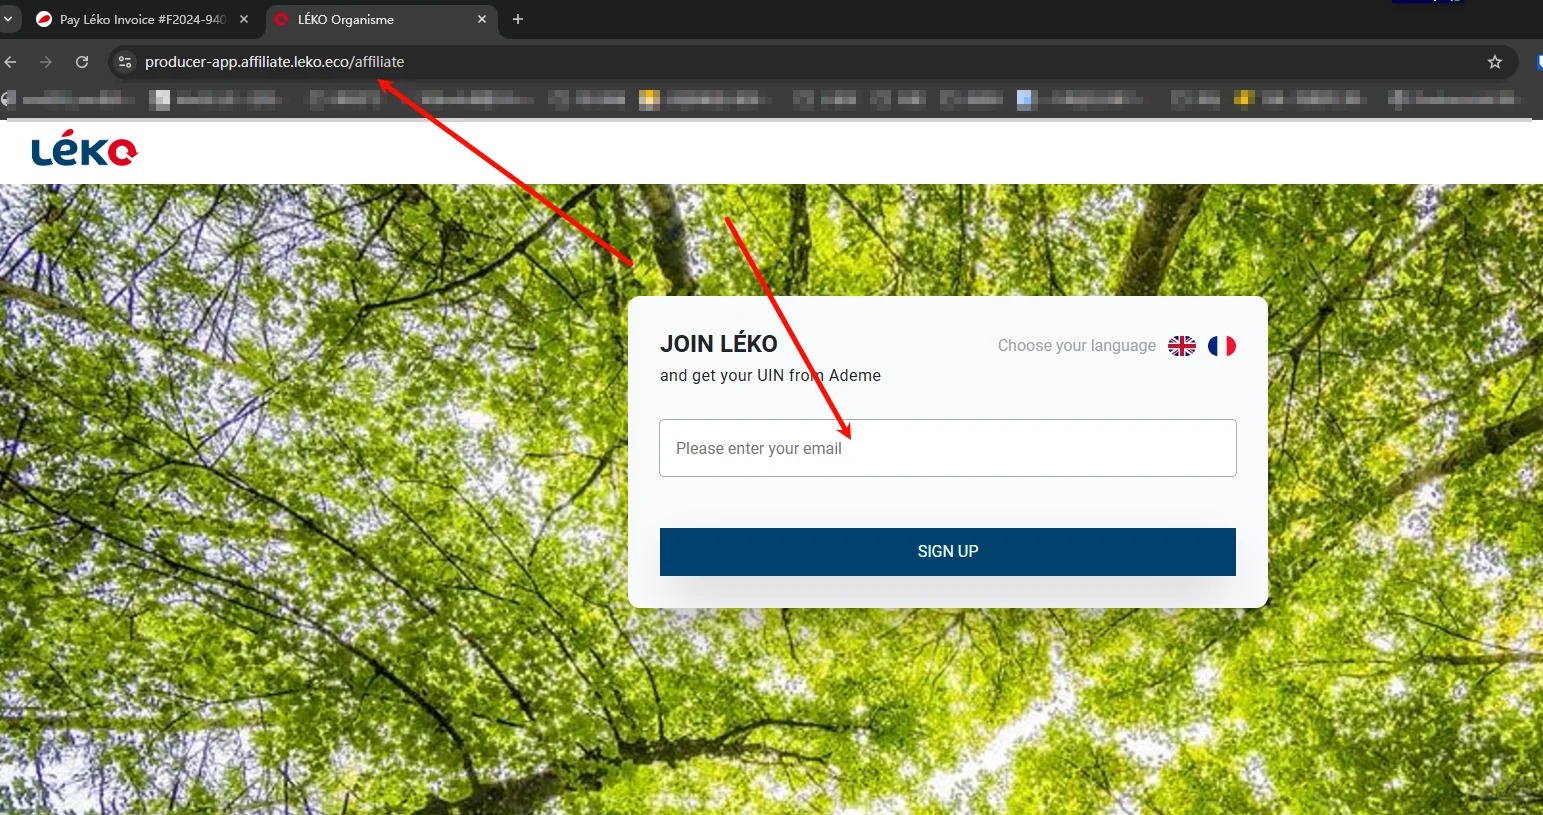Viewport: 1543px width, 815px height.
Task: Close the Pay Léko Invoice tab
Action: click(244, 19)
